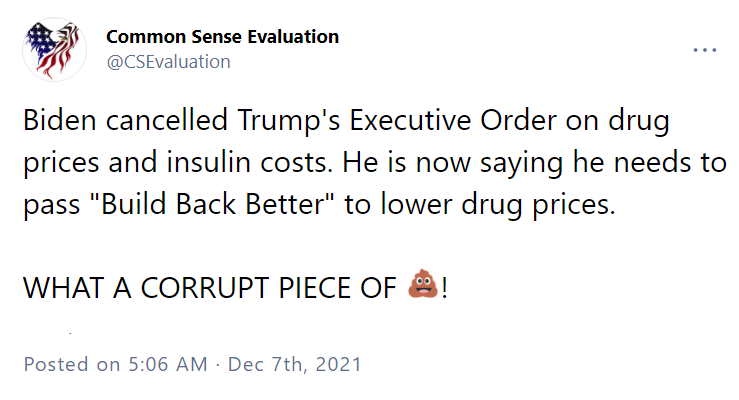The height and width of the screenshot is (400, 739).
Task: Click the "Posted on" label
Action: (72, 364)
